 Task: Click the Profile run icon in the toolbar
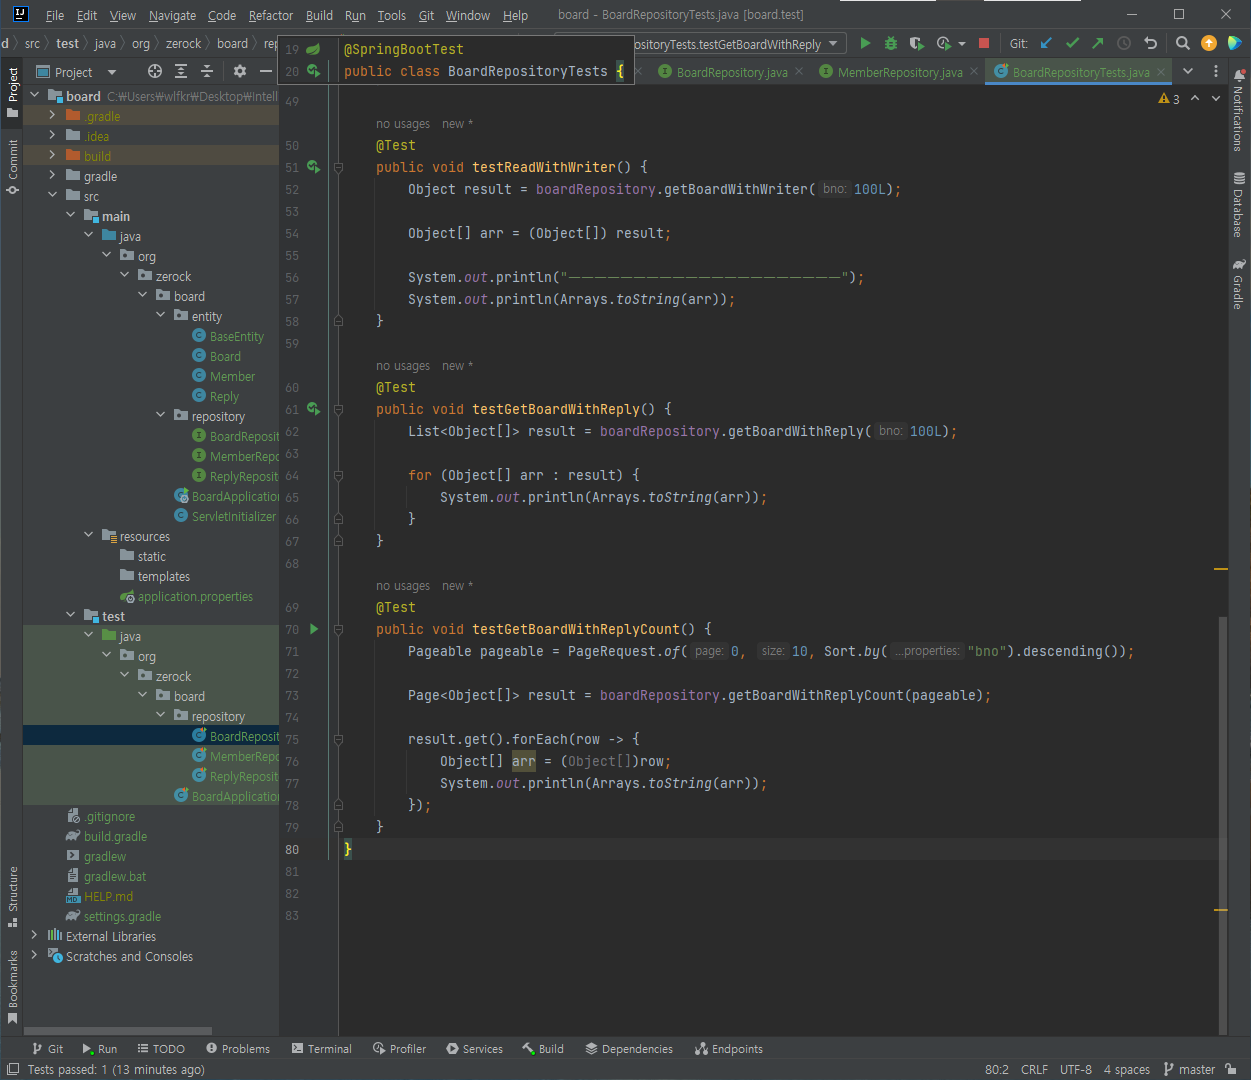[x=943, y=43]
